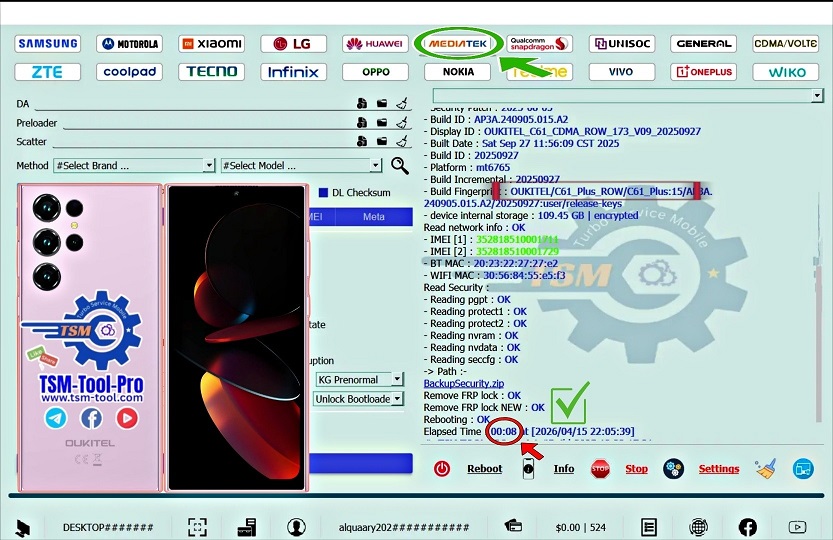The width and height of the screenshot is (833, 540).
Task: Click the red power Reboot icon
Action: (442, 468)
